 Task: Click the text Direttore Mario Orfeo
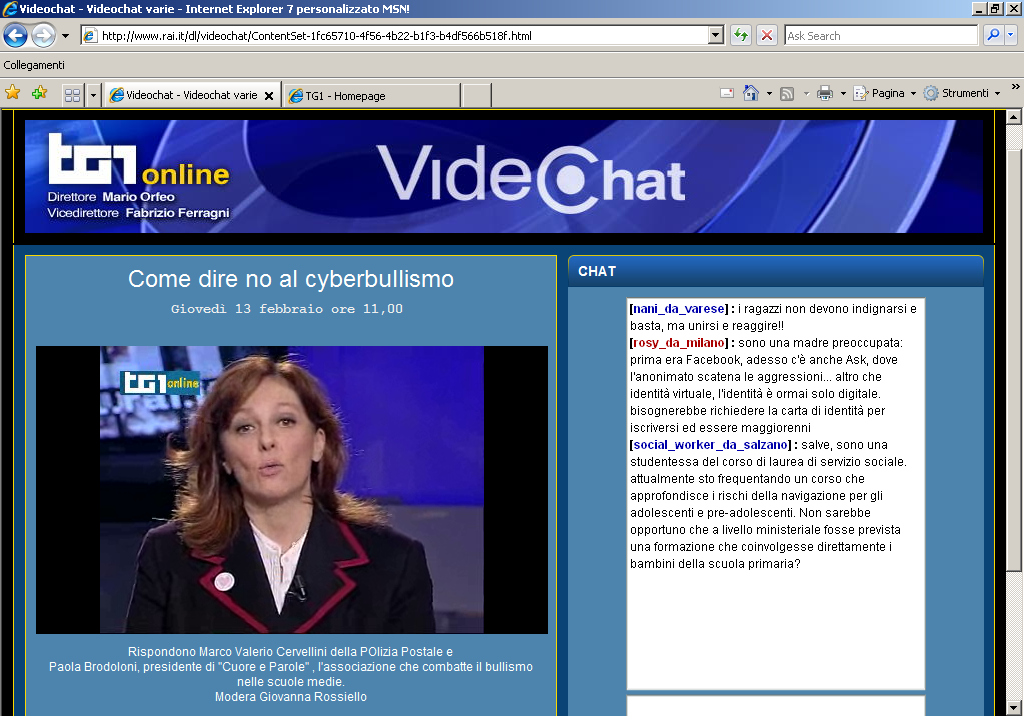(111, 197)
